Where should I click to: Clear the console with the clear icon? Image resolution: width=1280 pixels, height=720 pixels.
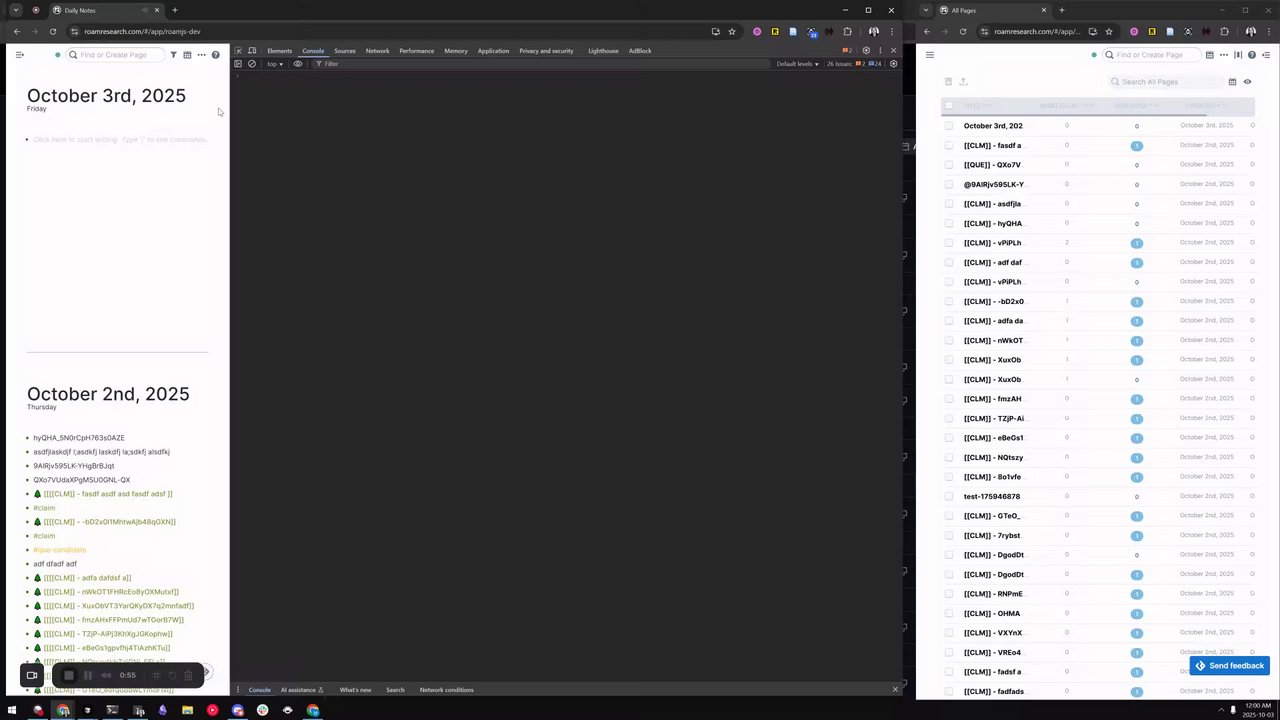pos(252,64)
